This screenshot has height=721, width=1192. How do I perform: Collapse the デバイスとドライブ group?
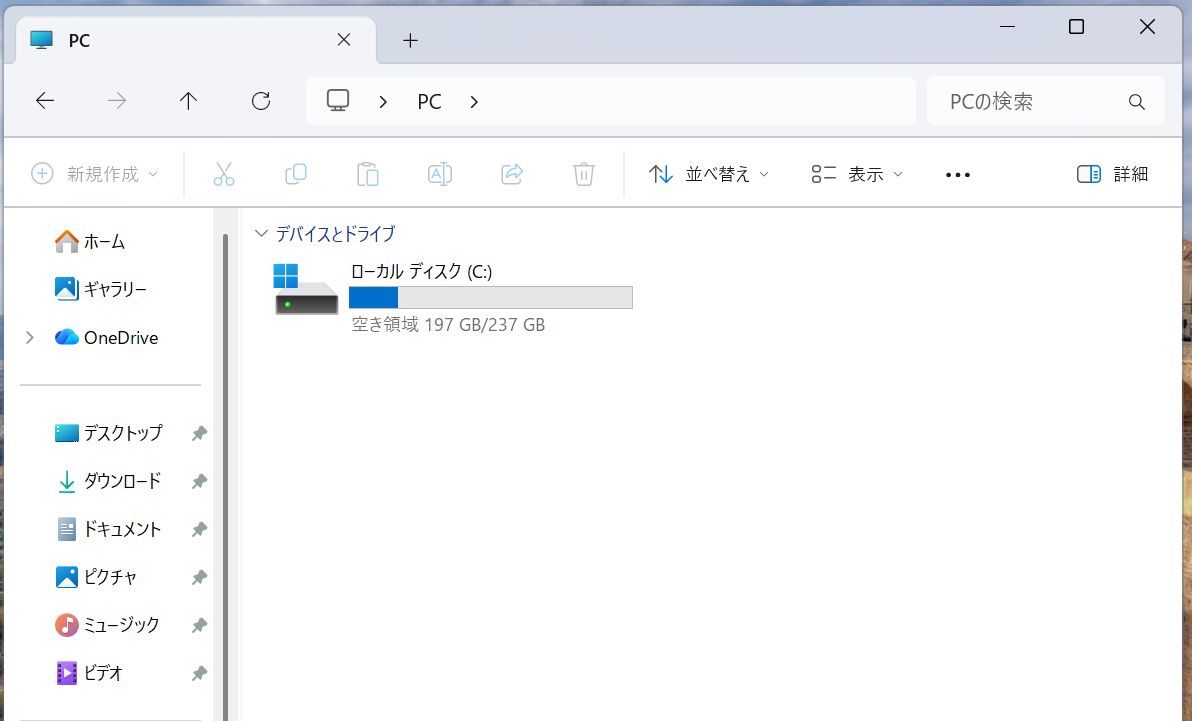click(x=261, y=233)
